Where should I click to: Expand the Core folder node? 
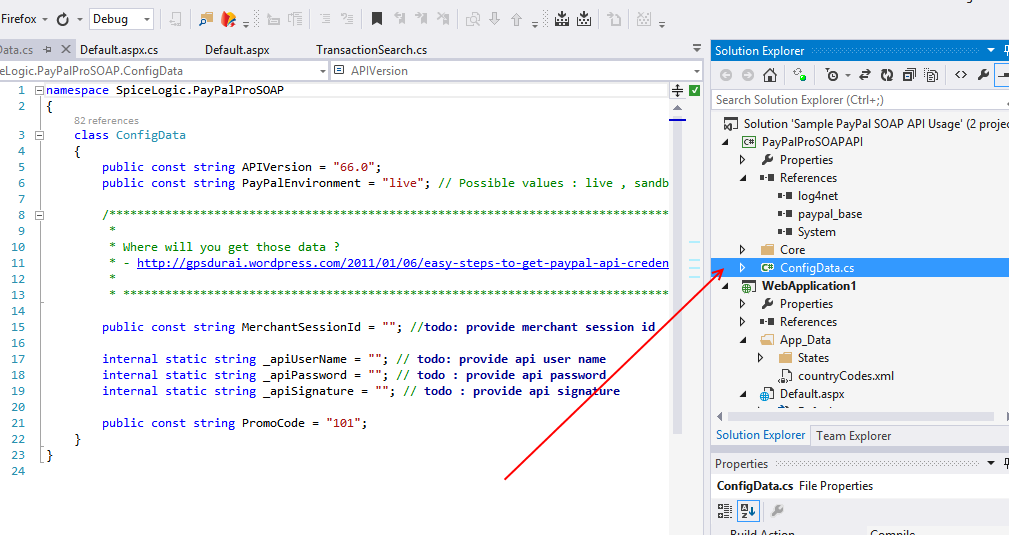click(742, 250)
